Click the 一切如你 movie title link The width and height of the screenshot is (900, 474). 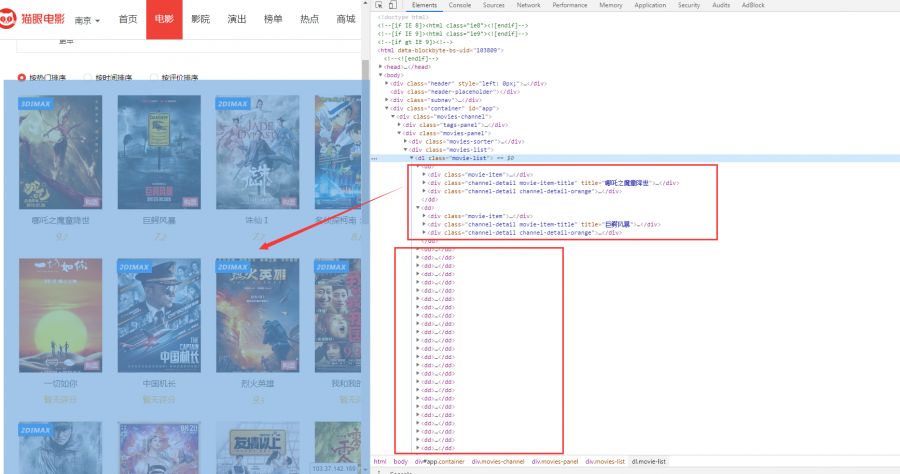61,383
